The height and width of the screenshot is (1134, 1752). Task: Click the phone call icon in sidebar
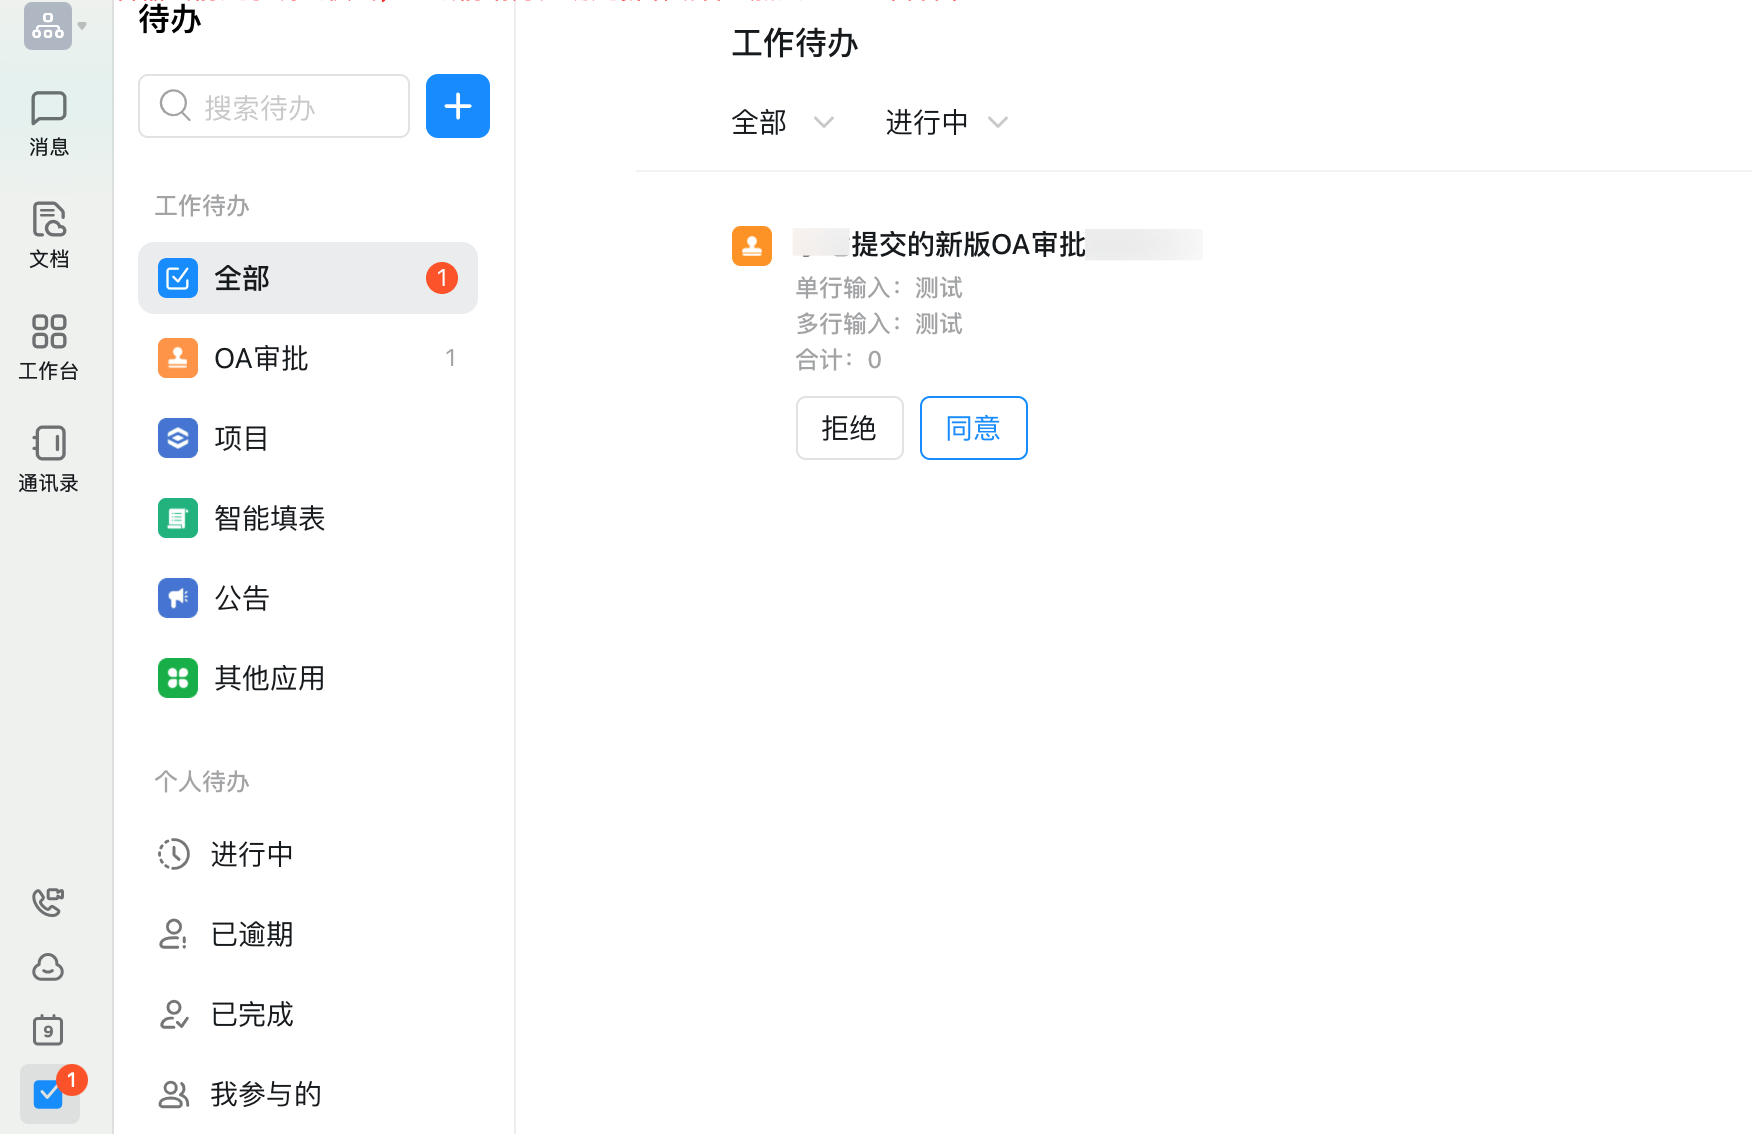[x=48, y=902]
